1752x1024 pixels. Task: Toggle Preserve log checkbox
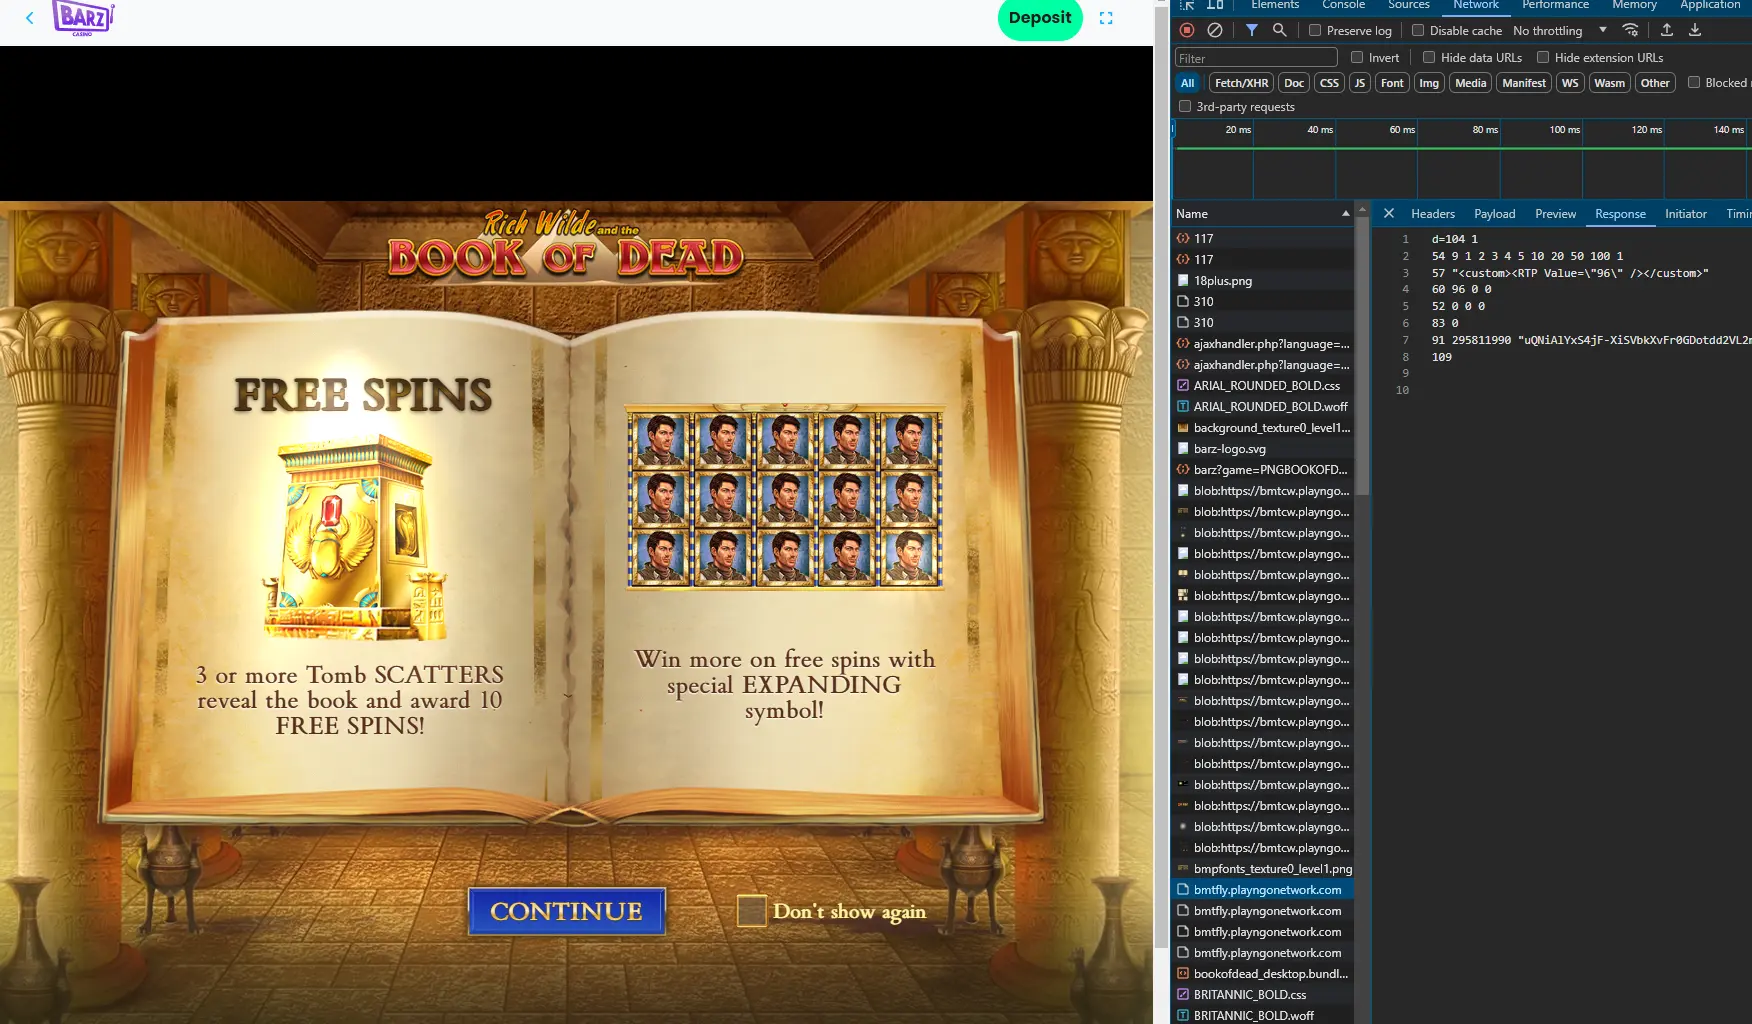click(1315, 30)
